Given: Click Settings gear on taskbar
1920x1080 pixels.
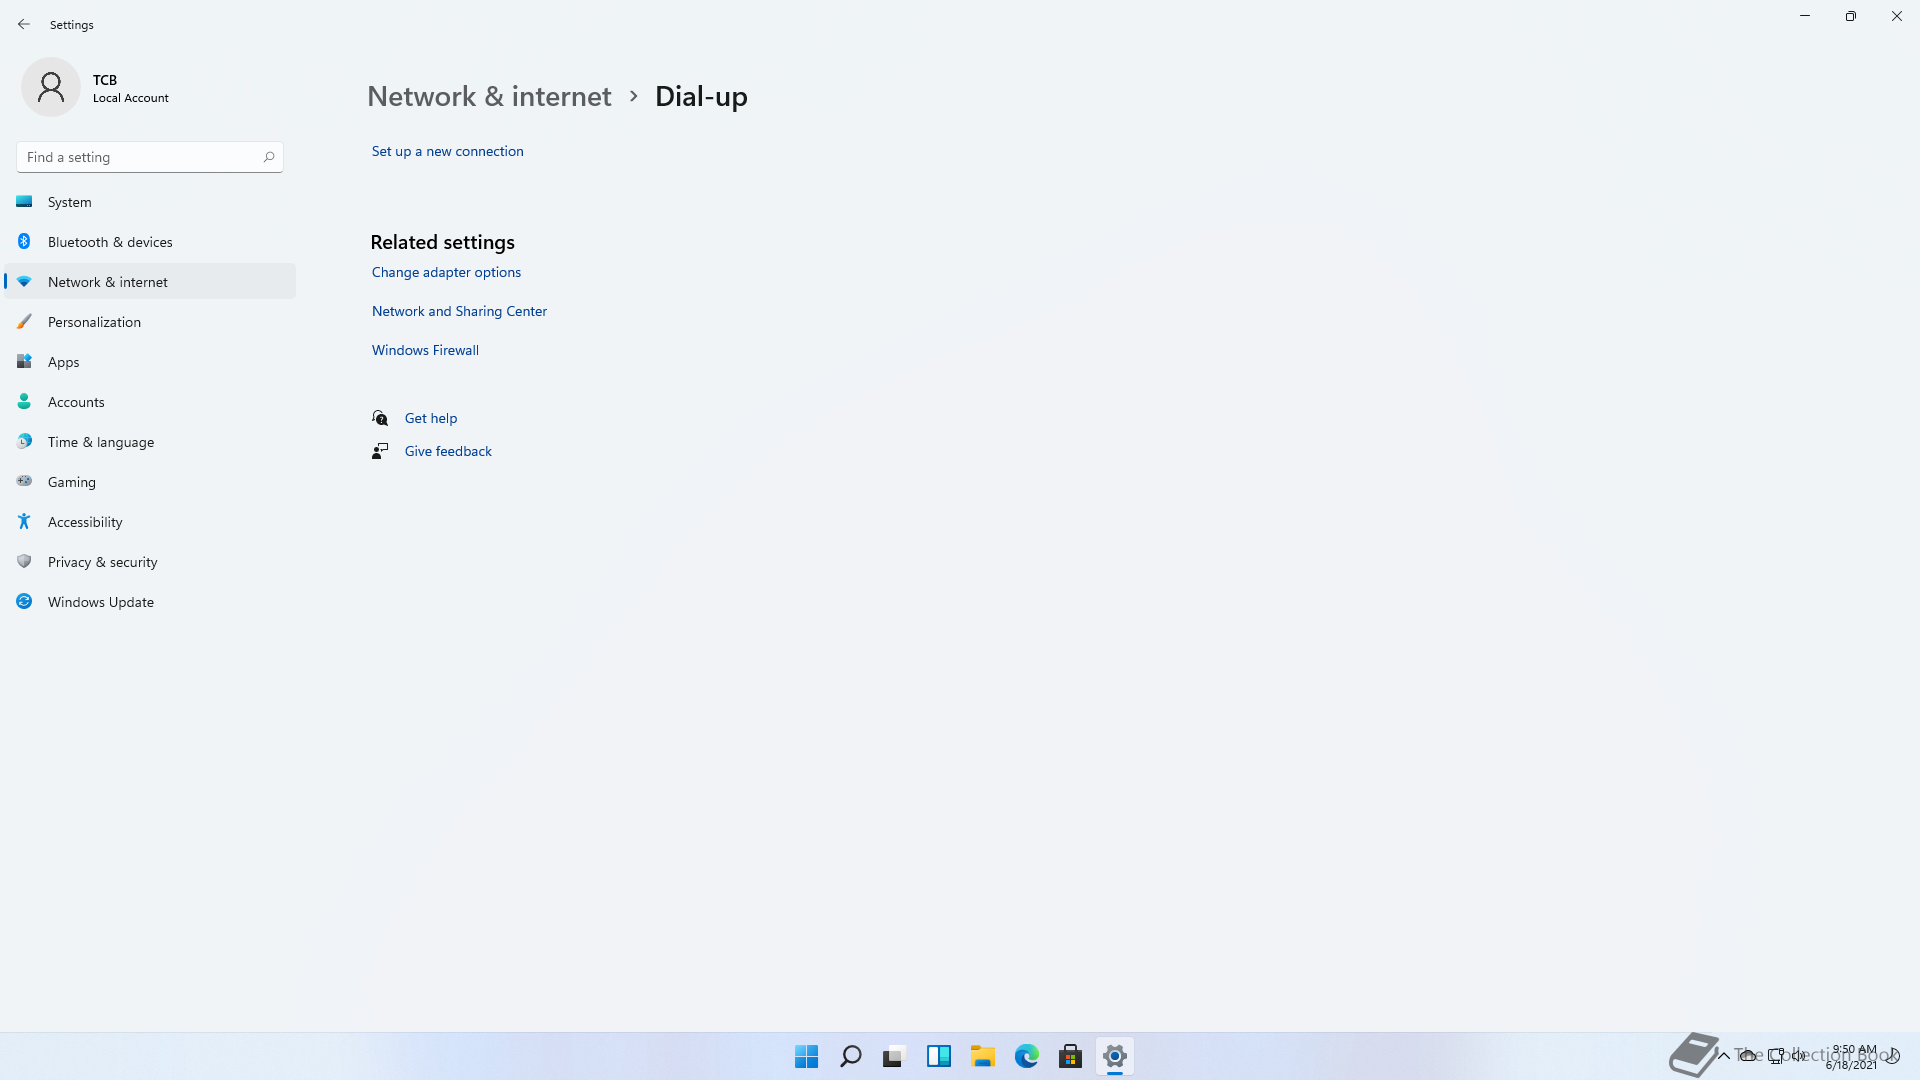Looking at the screenshot, I should [x=1114, y=1056].
